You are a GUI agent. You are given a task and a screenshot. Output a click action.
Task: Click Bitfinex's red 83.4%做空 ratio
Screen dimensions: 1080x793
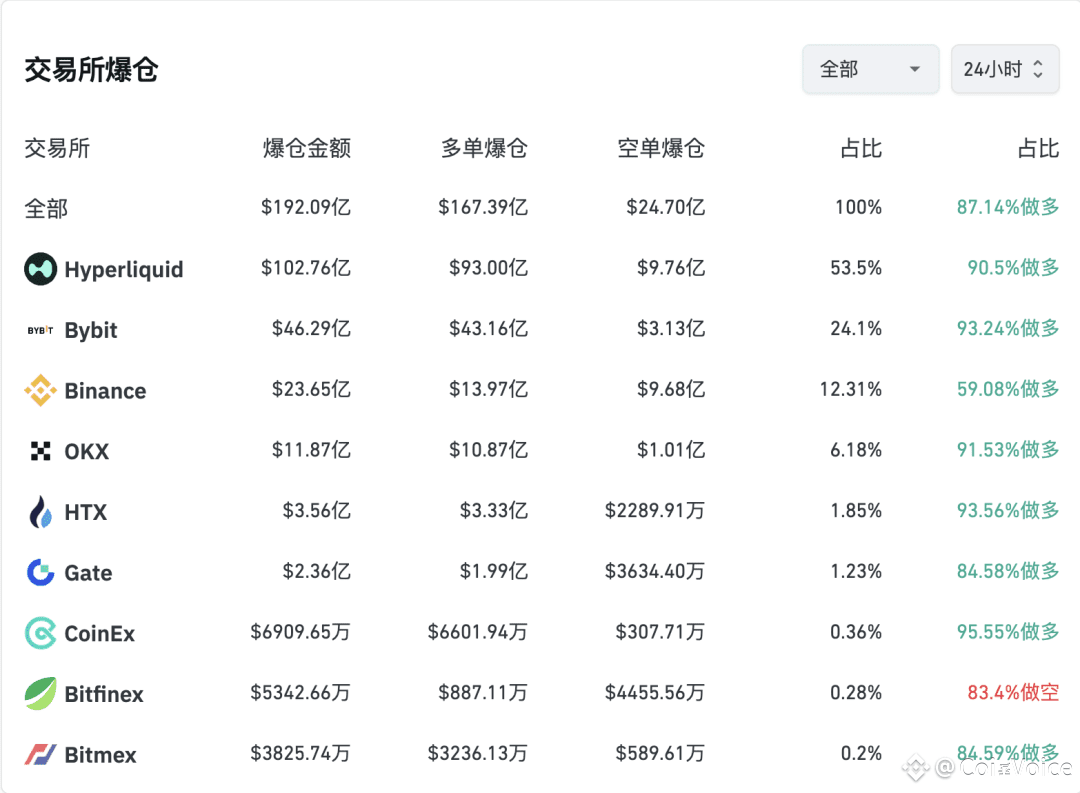click(x=1013, y=692)
